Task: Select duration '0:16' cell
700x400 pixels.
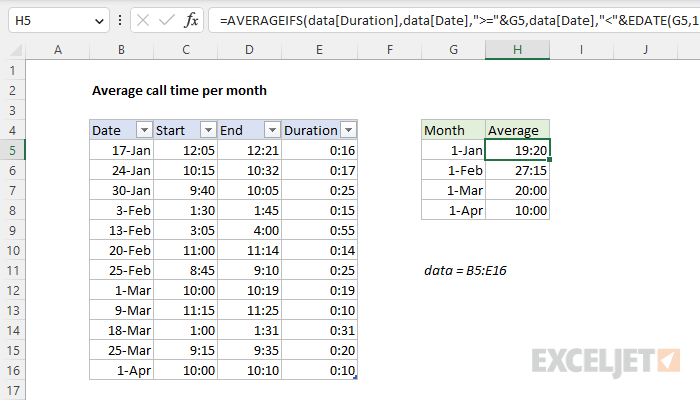Action: click(320, 150)
